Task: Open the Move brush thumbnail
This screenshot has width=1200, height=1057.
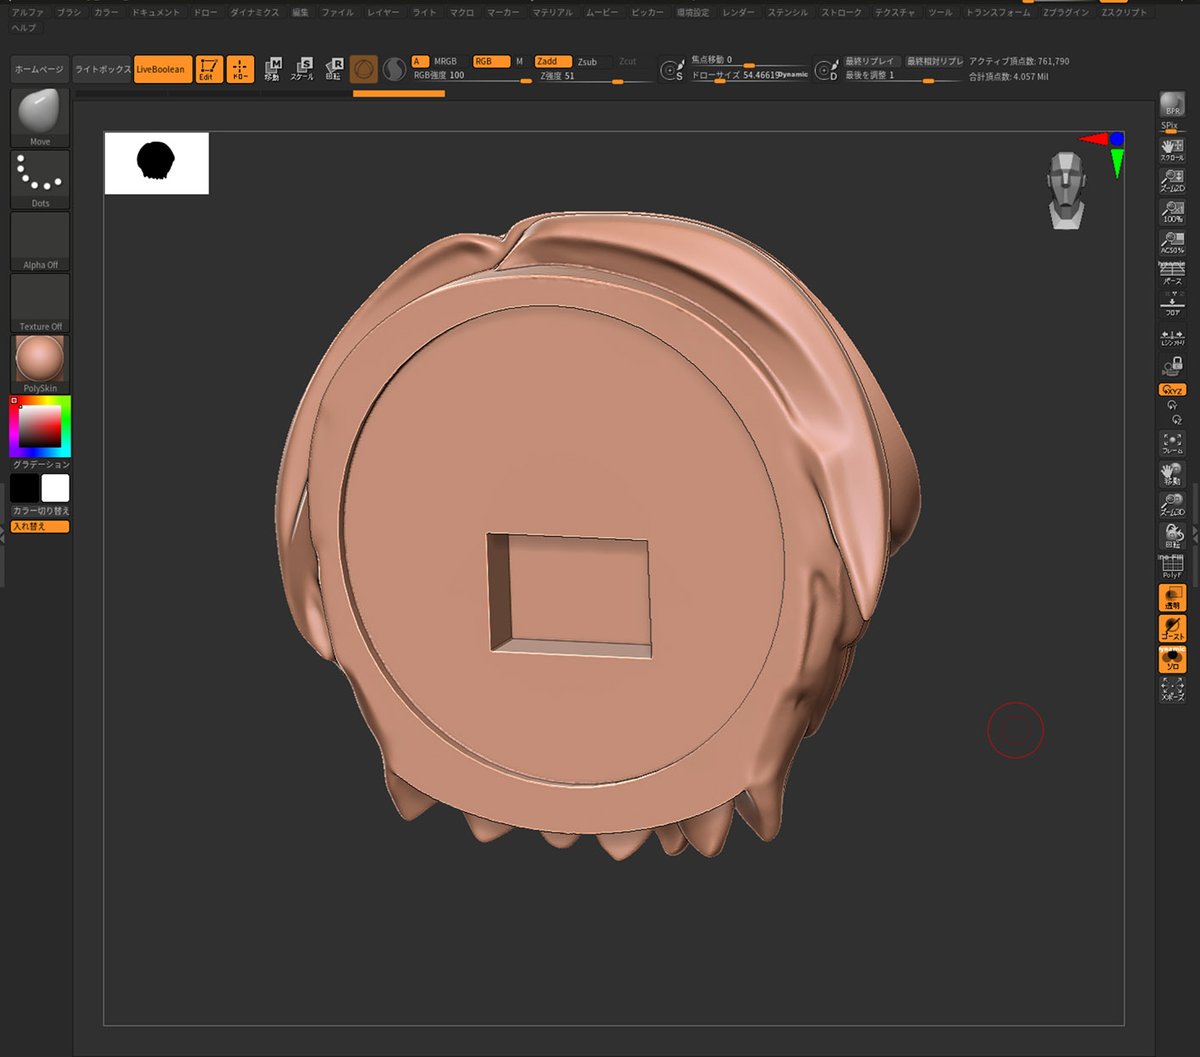Action: click(40, 117)
